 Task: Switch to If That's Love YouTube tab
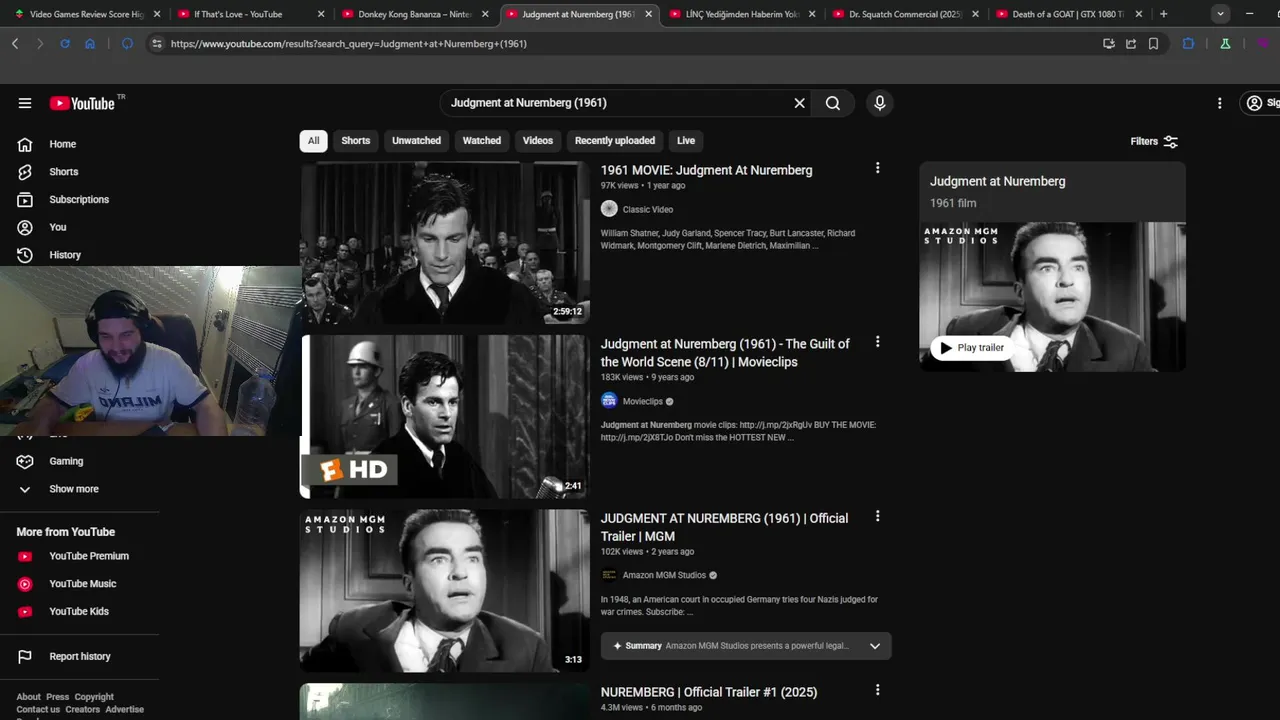tap(251, 14)
